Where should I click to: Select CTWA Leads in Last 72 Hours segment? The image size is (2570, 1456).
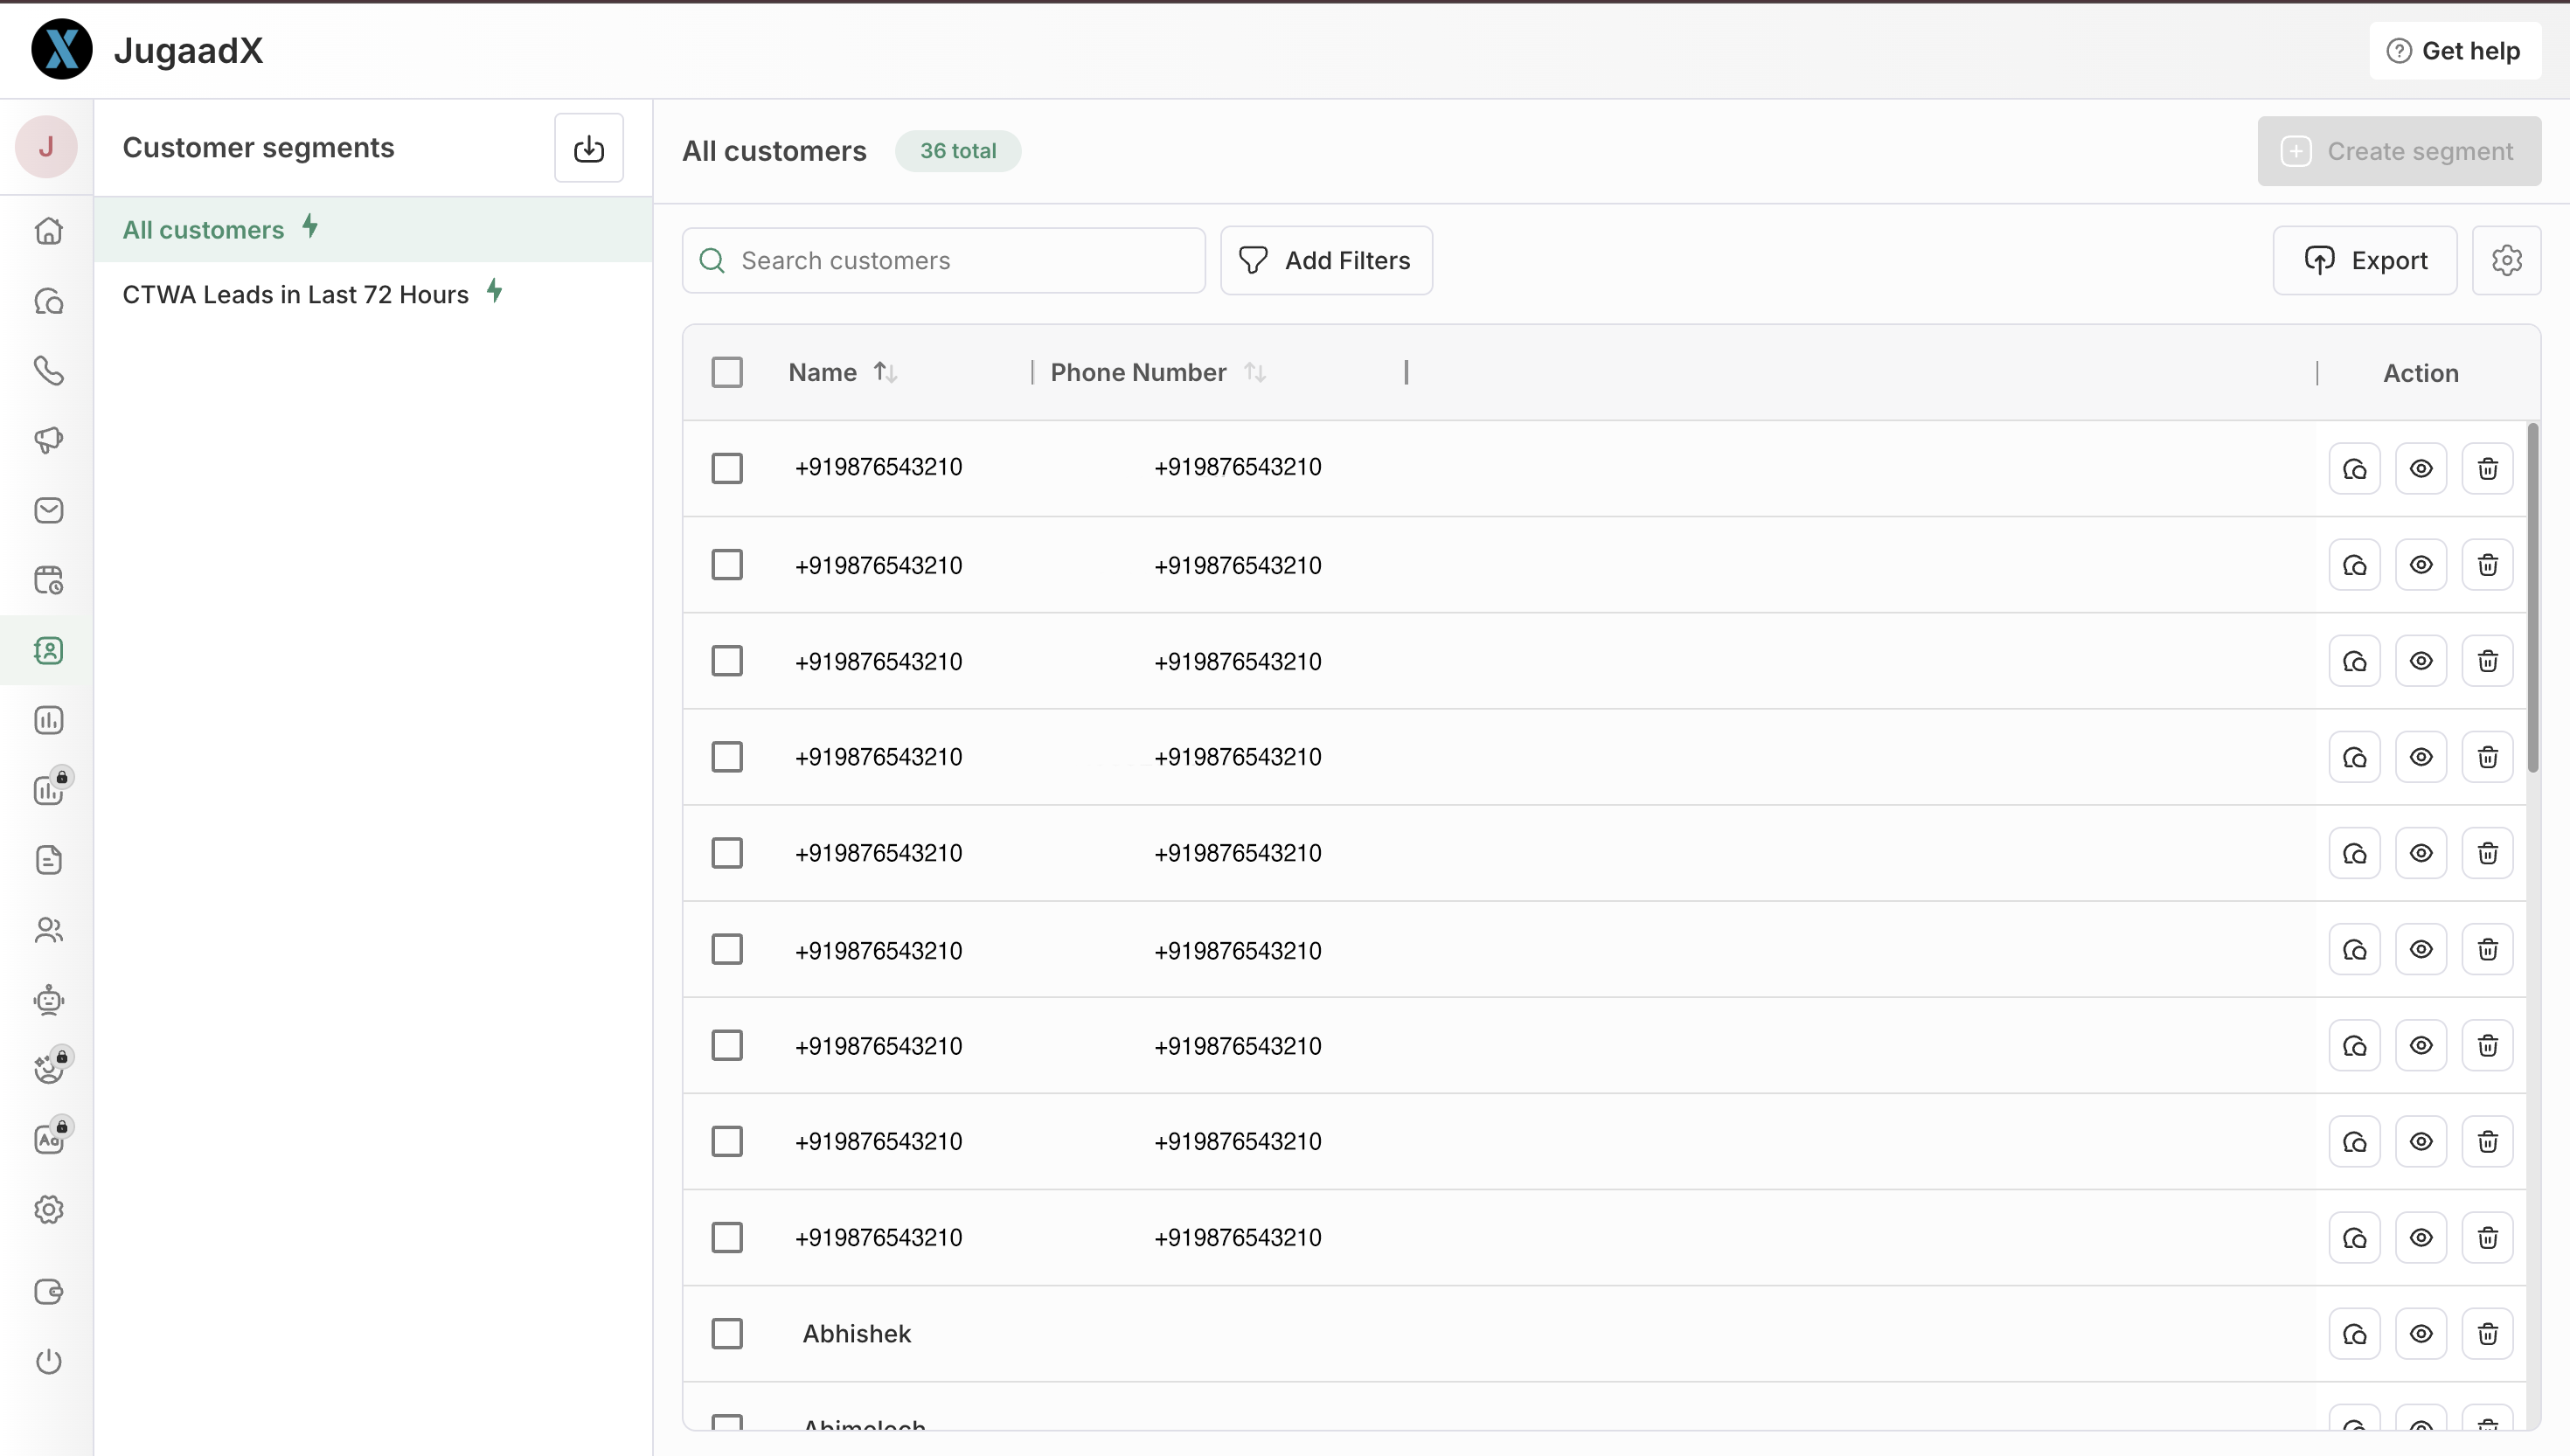pos(295,294)
